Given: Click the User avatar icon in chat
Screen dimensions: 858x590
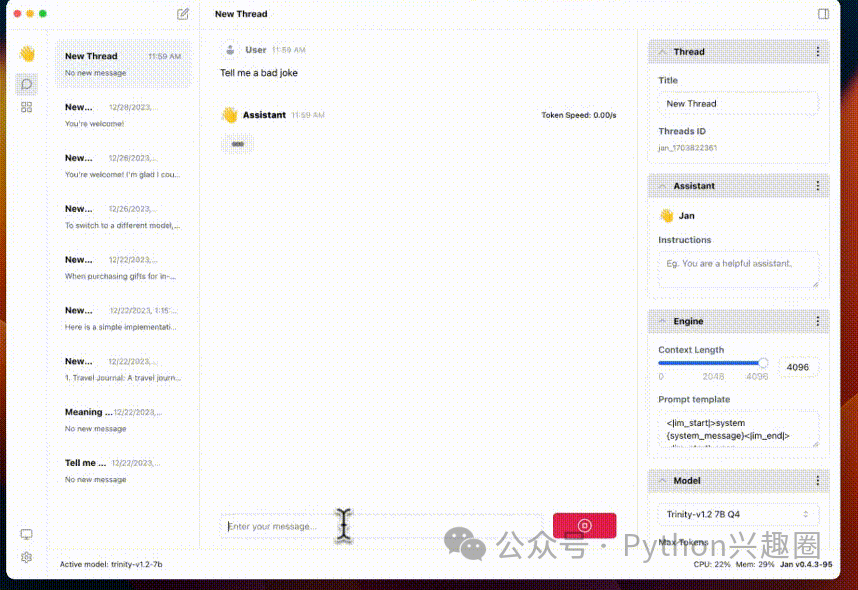Looking at the screenshot, I should (230, 50).
